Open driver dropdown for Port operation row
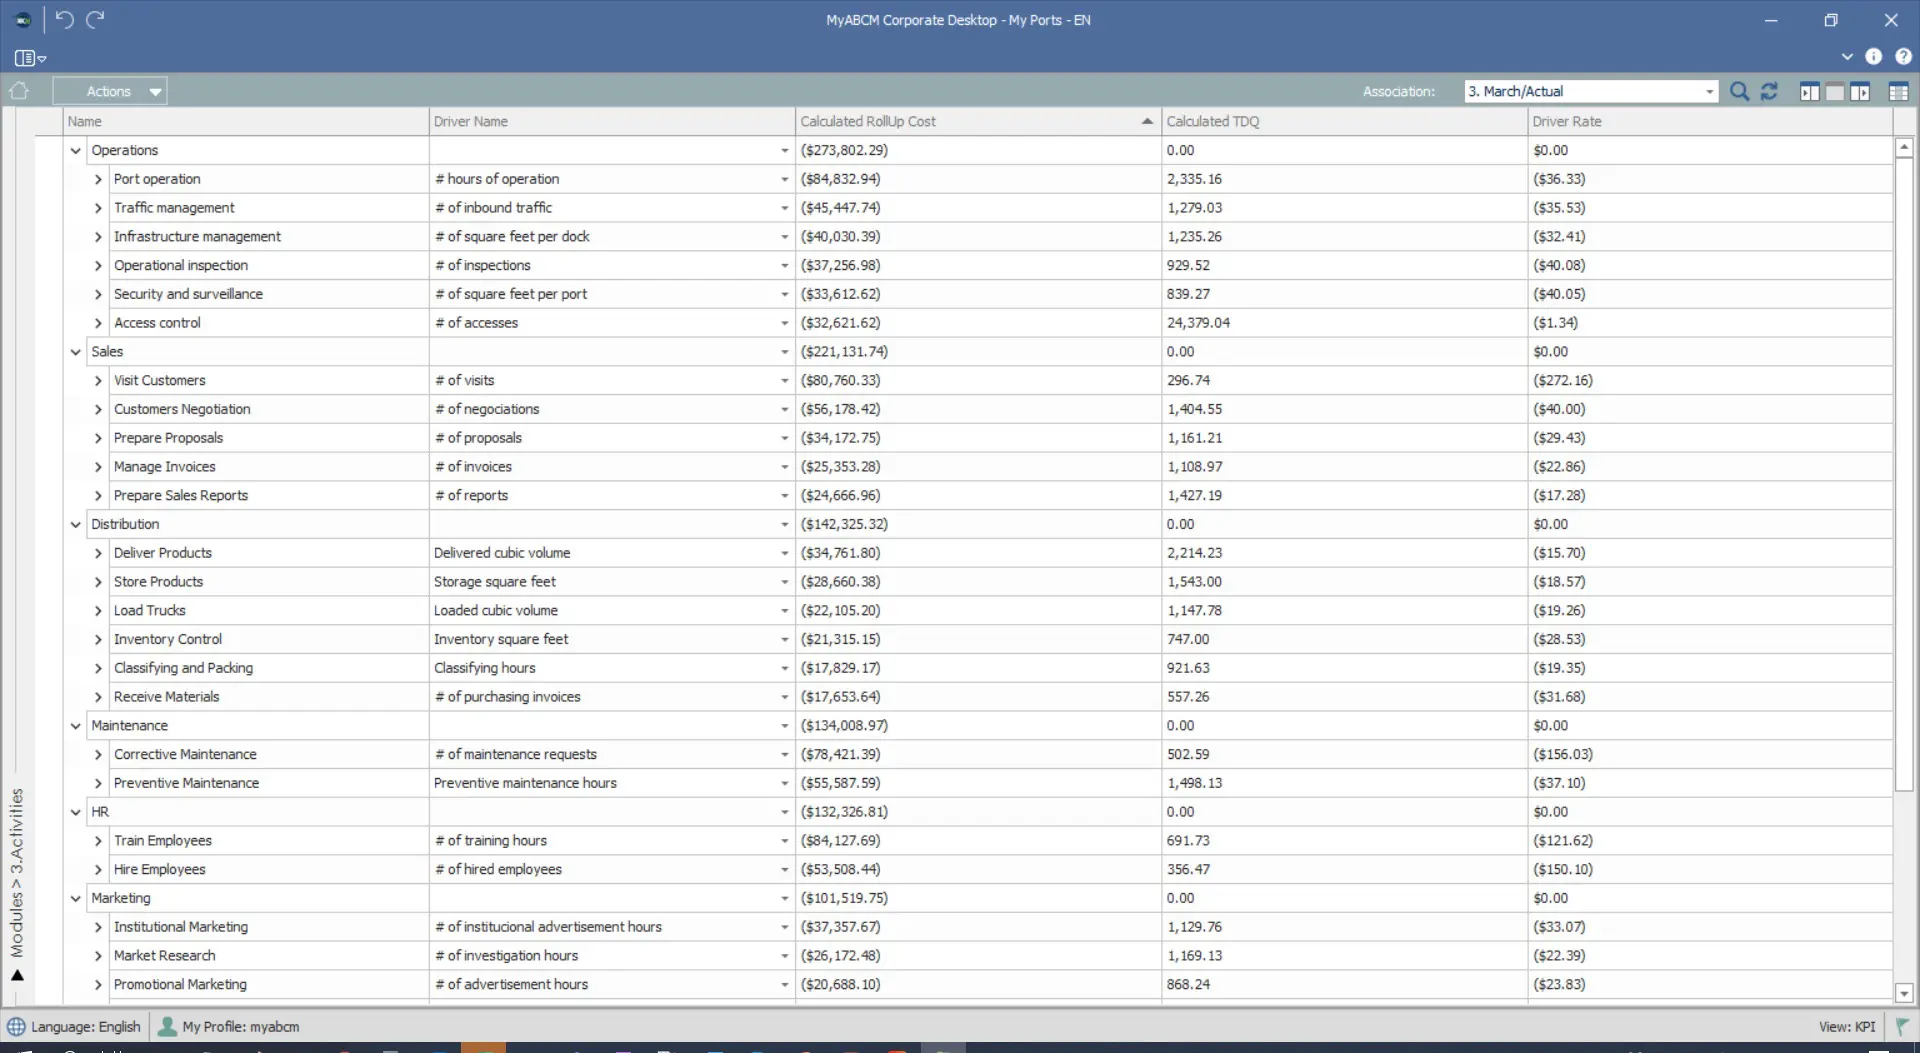Image resolution: width=1920 pixels, height=1053 pixels. [784, 180]
